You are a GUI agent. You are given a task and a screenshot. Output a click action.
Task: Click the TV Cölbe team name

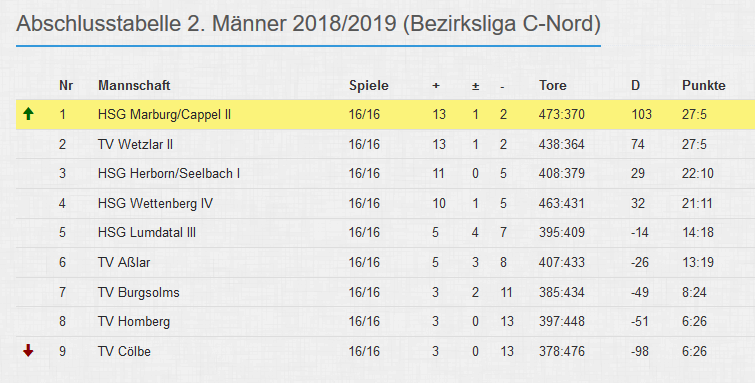[124, 351]
